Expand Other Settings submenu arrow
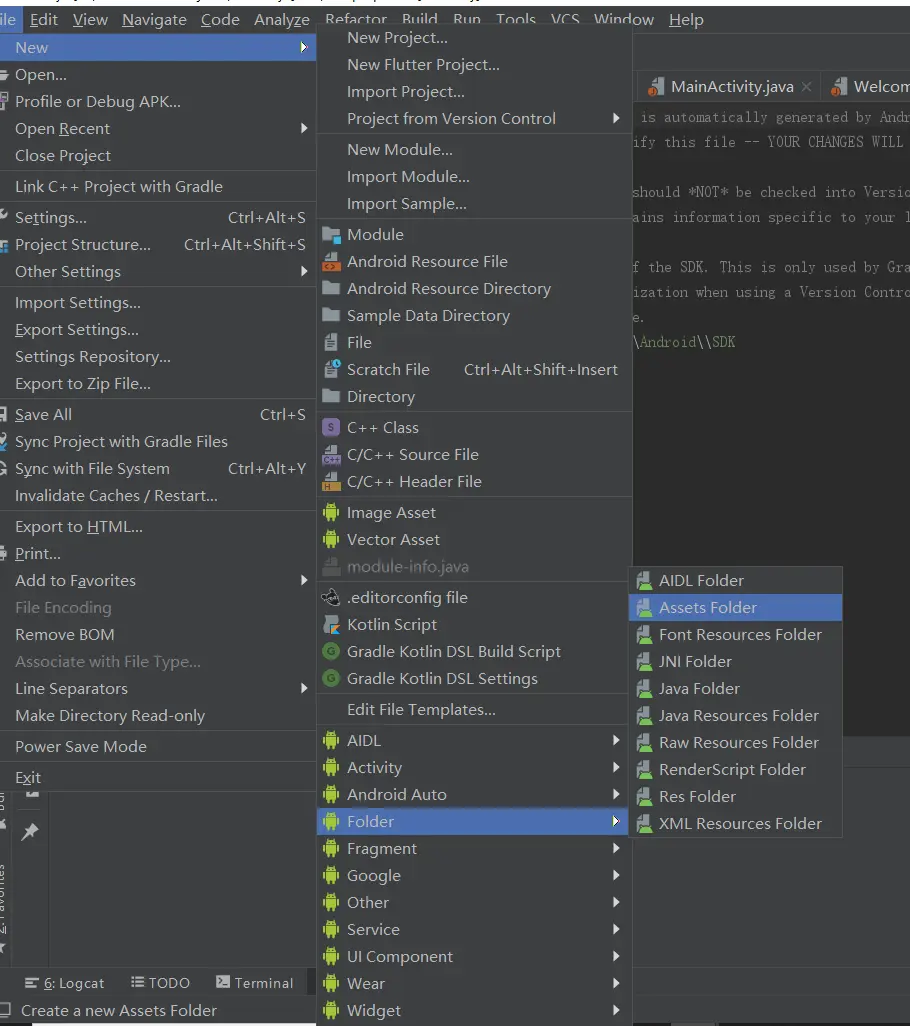The image size is (910, 1026). (304, 271)
